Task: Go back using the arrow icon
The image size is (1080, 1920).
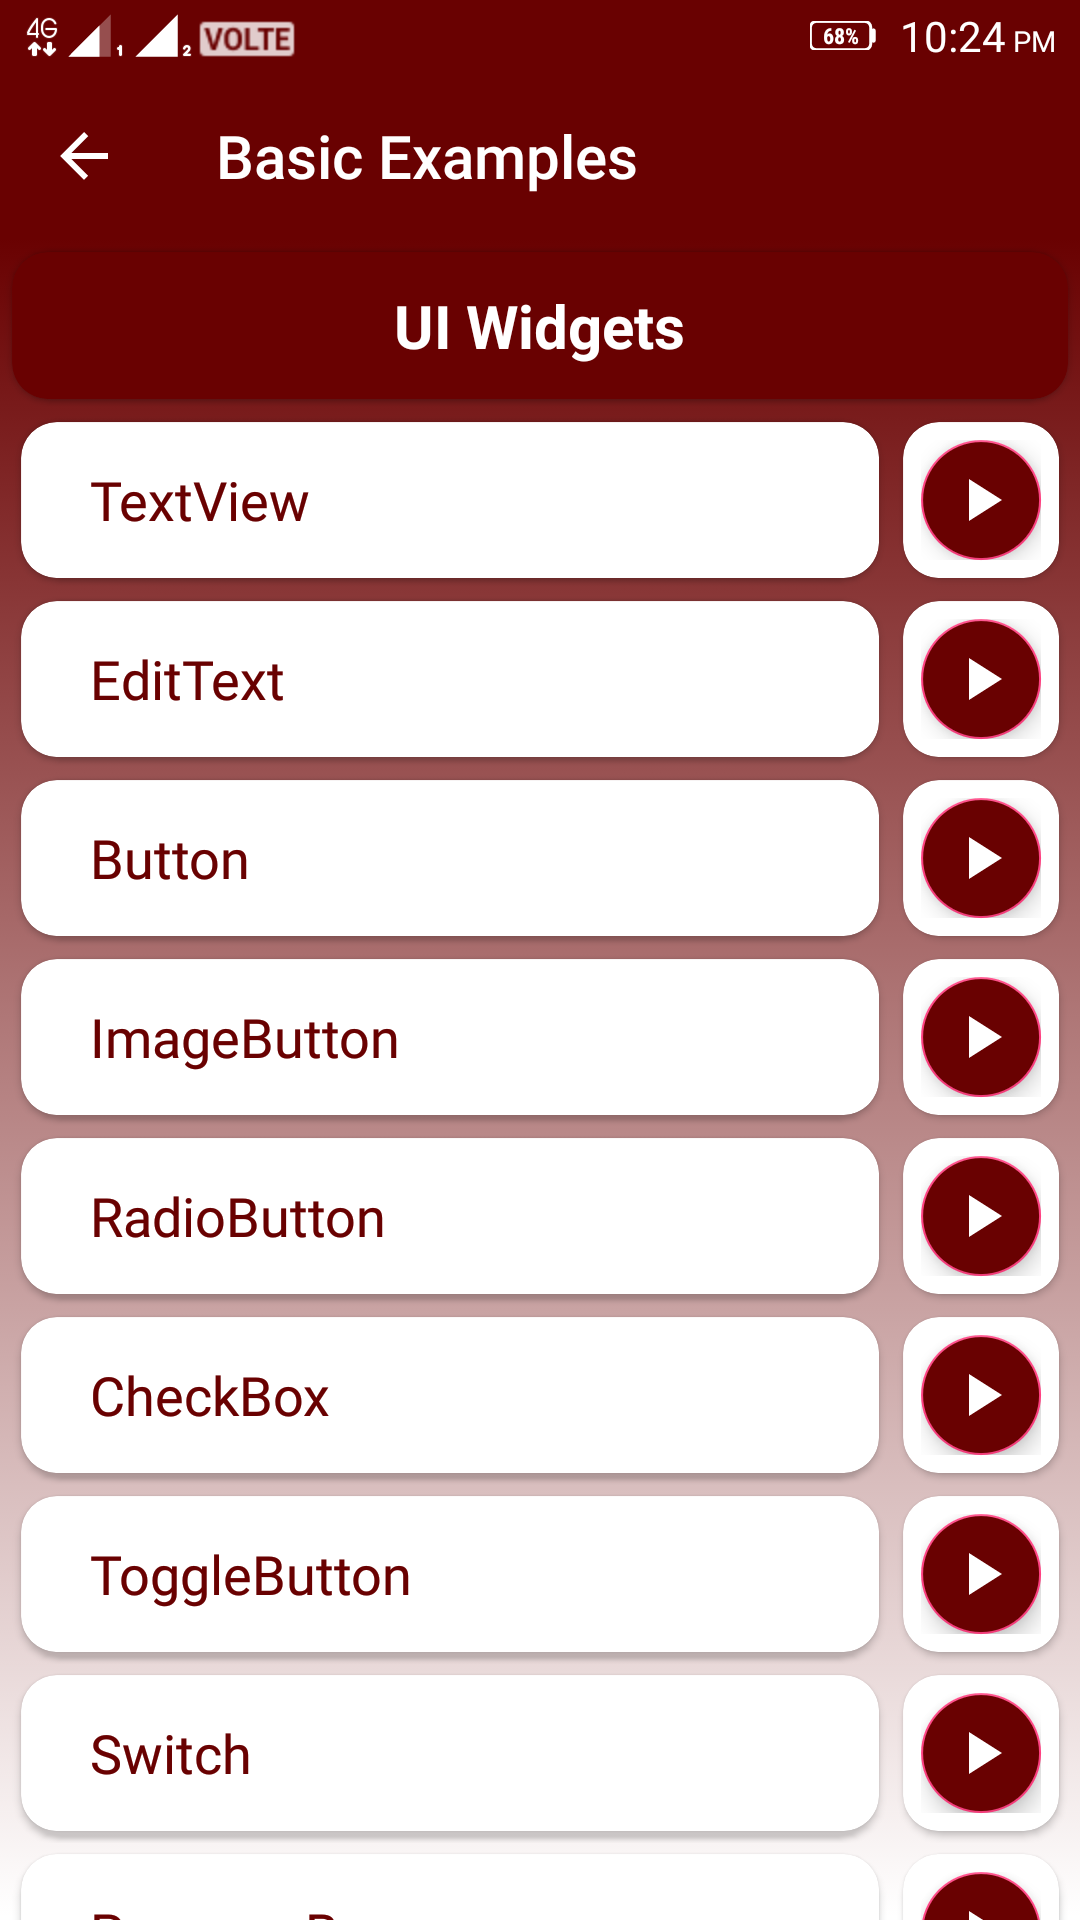Action: click(x=84, y=157)
